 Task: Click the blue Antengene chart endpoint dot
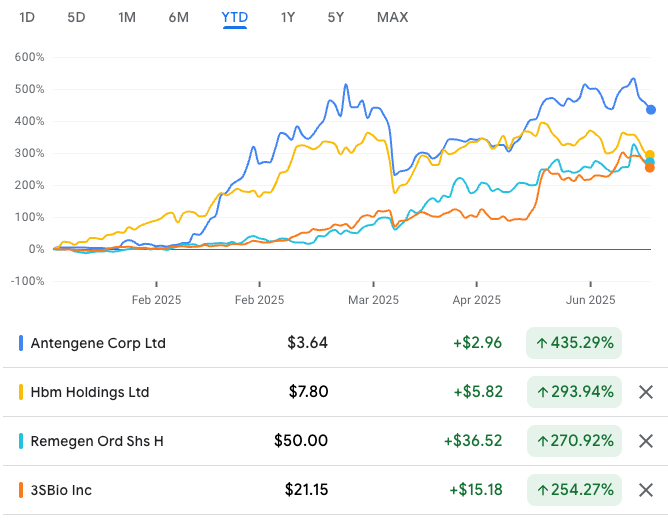[651, 109]
